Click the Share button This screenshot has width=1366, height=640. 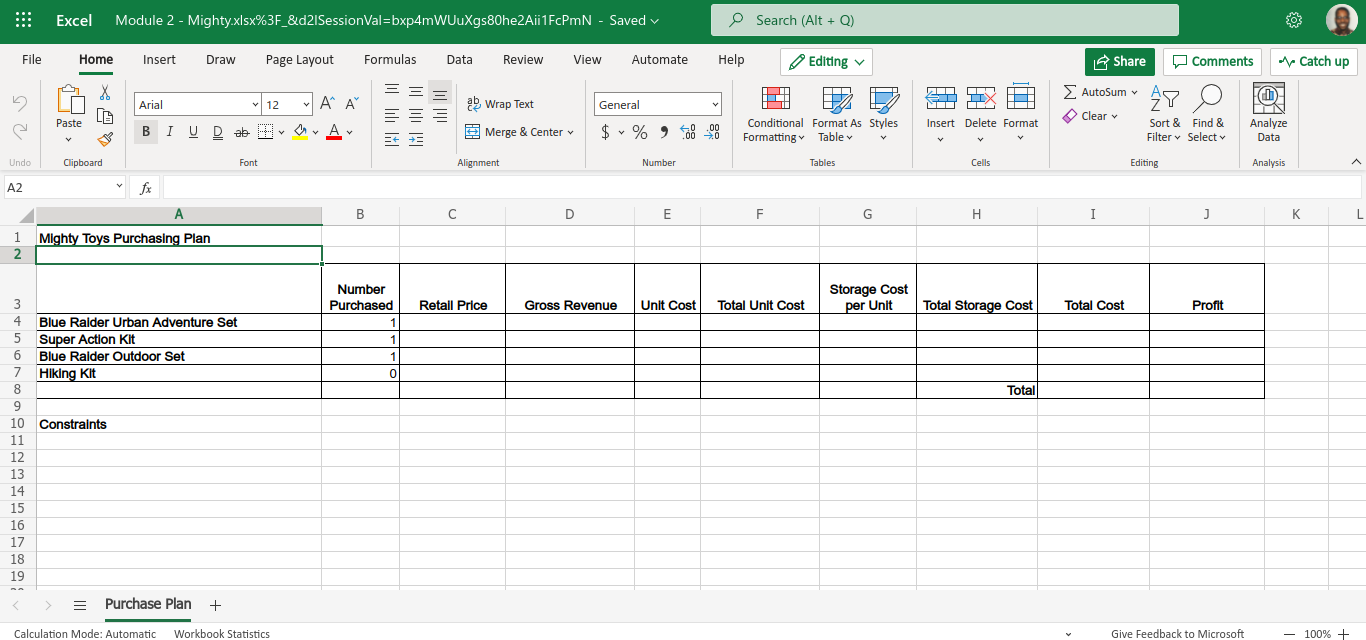point(1119,61)
